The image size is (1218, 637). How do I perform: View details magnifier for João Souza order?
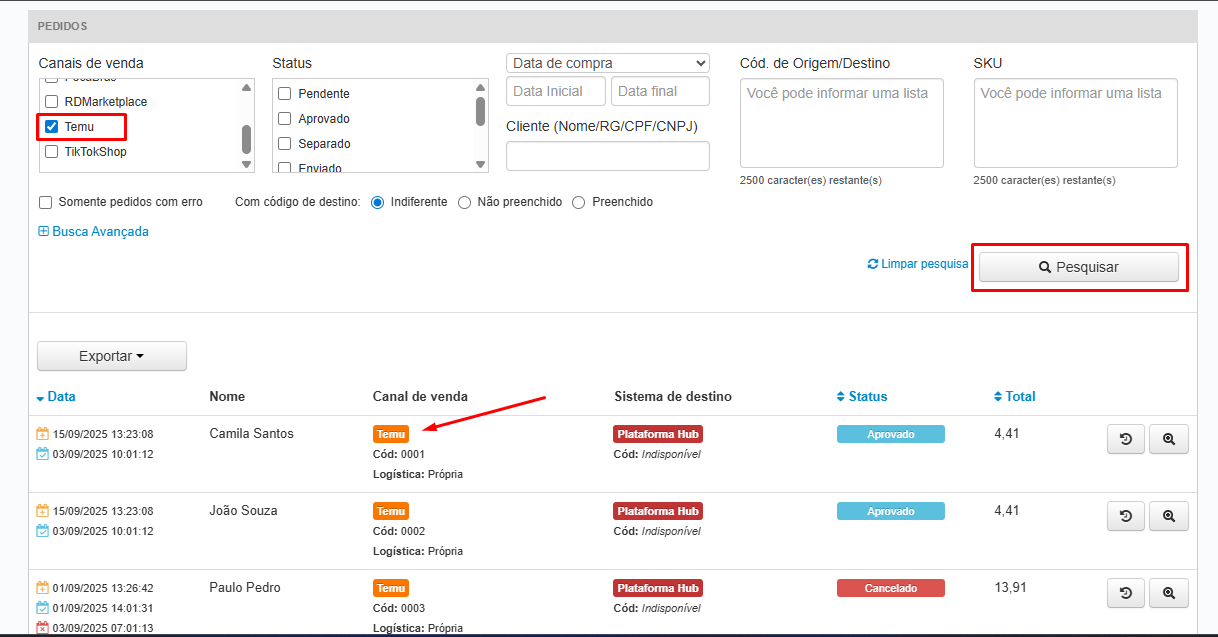[x=1168, y=516]
